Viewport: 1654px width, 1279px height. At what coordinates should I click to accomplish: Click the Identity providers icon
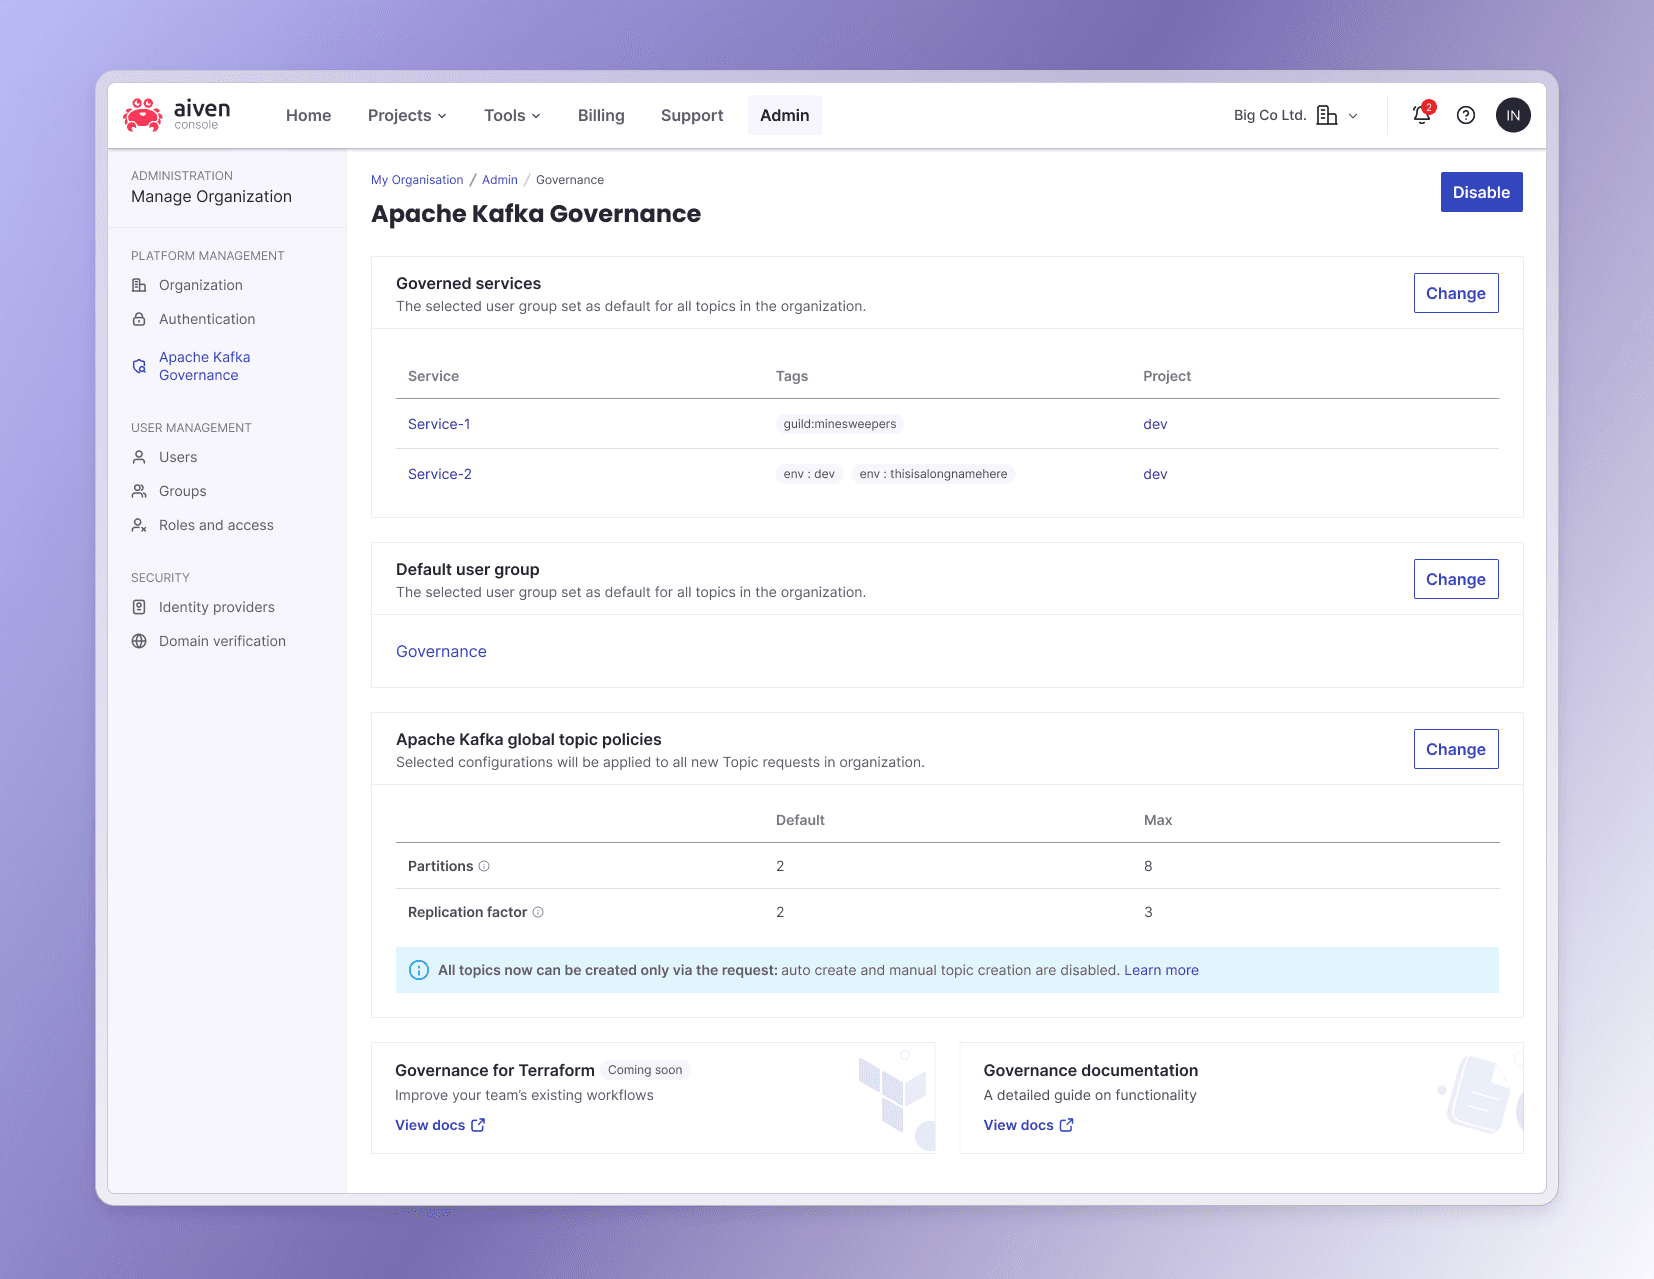pyautogui.click(x=139, y=607)
